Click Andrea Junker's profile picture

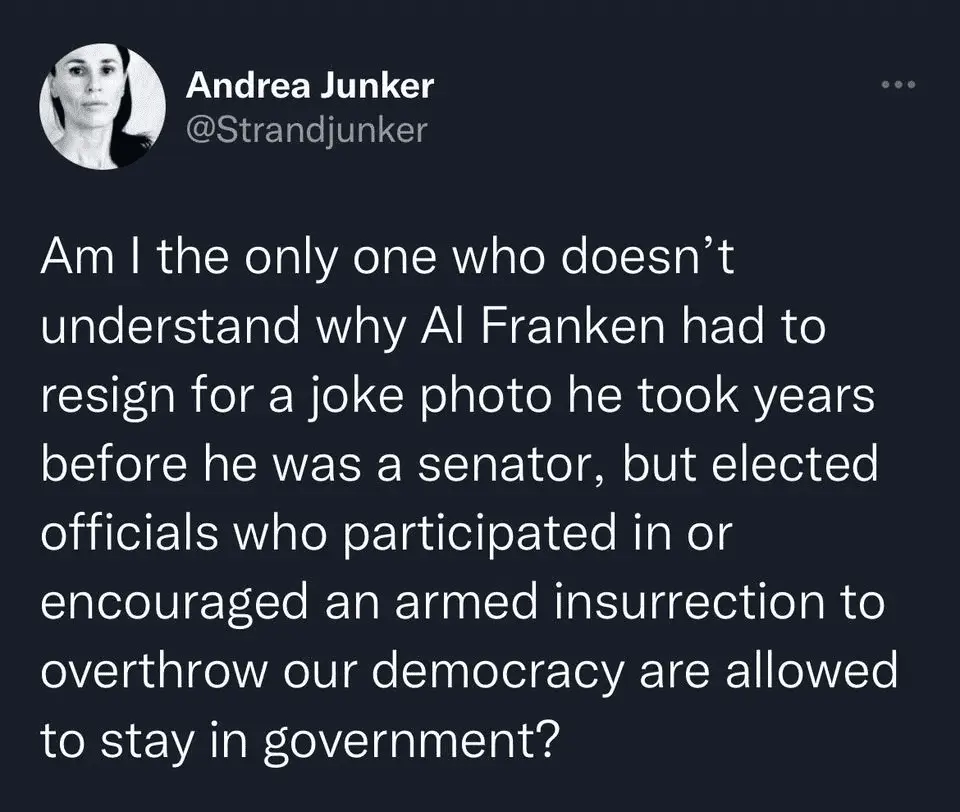pos(101,106)
